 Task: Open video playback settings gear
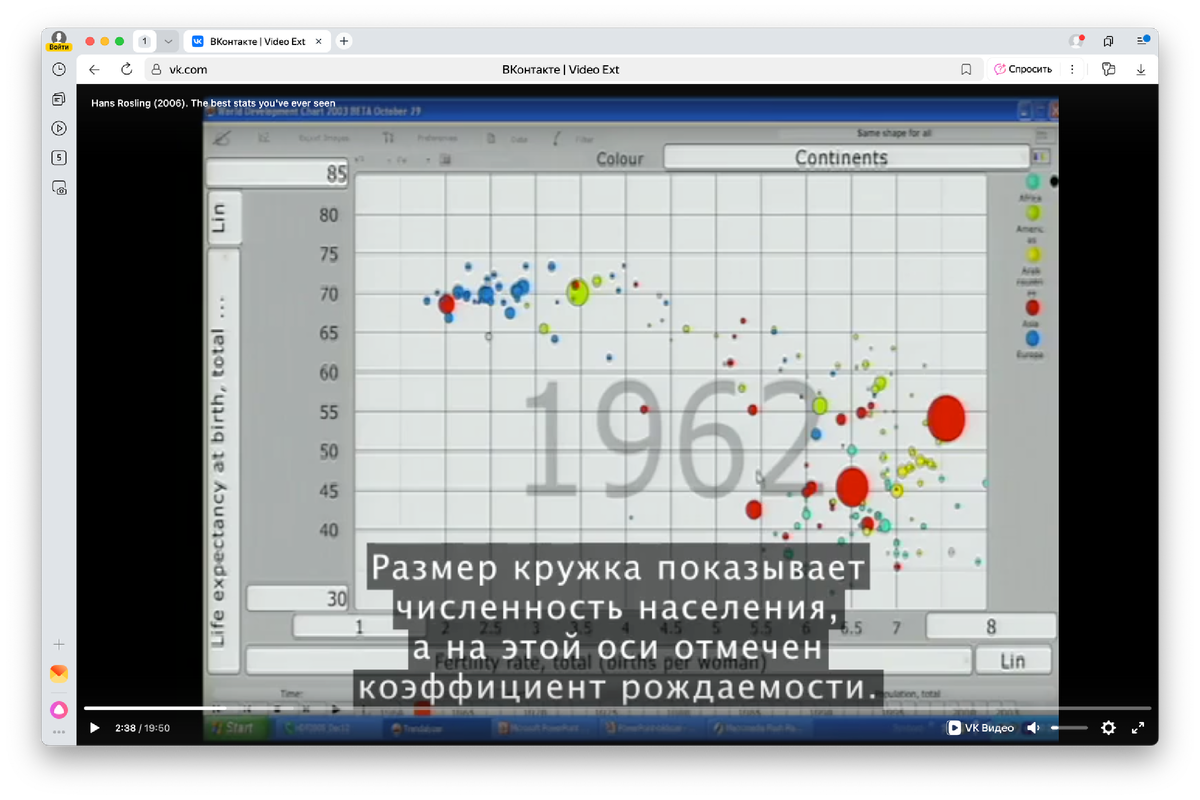1108,728
